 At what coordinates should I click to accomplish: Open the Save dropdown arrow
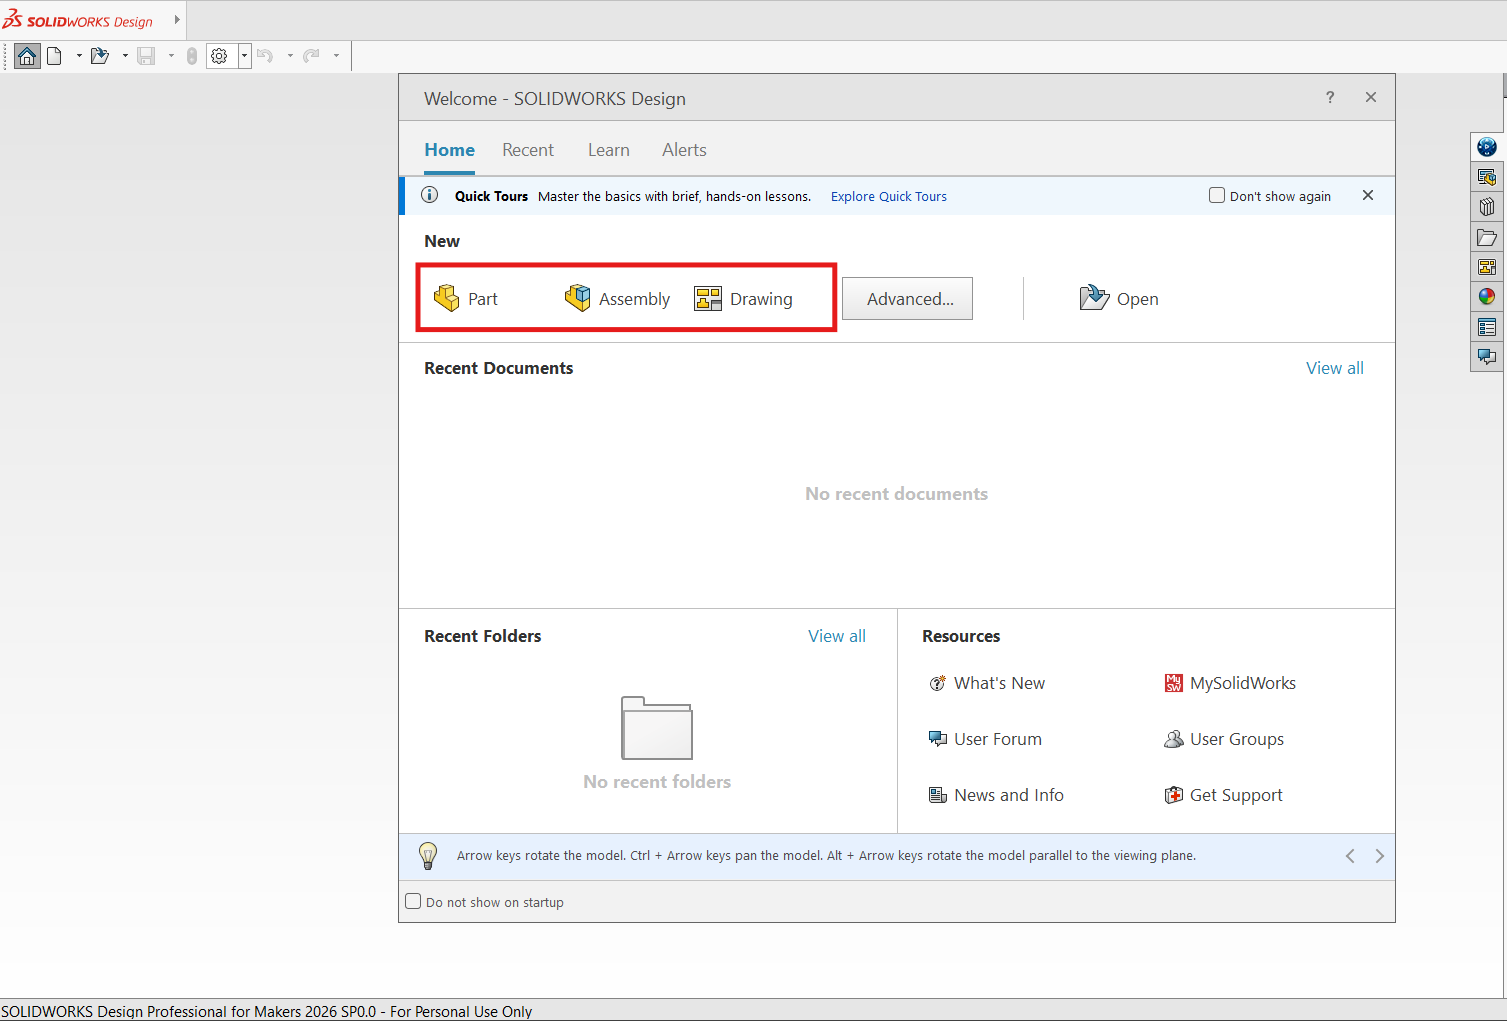click(x=171, y=56)
